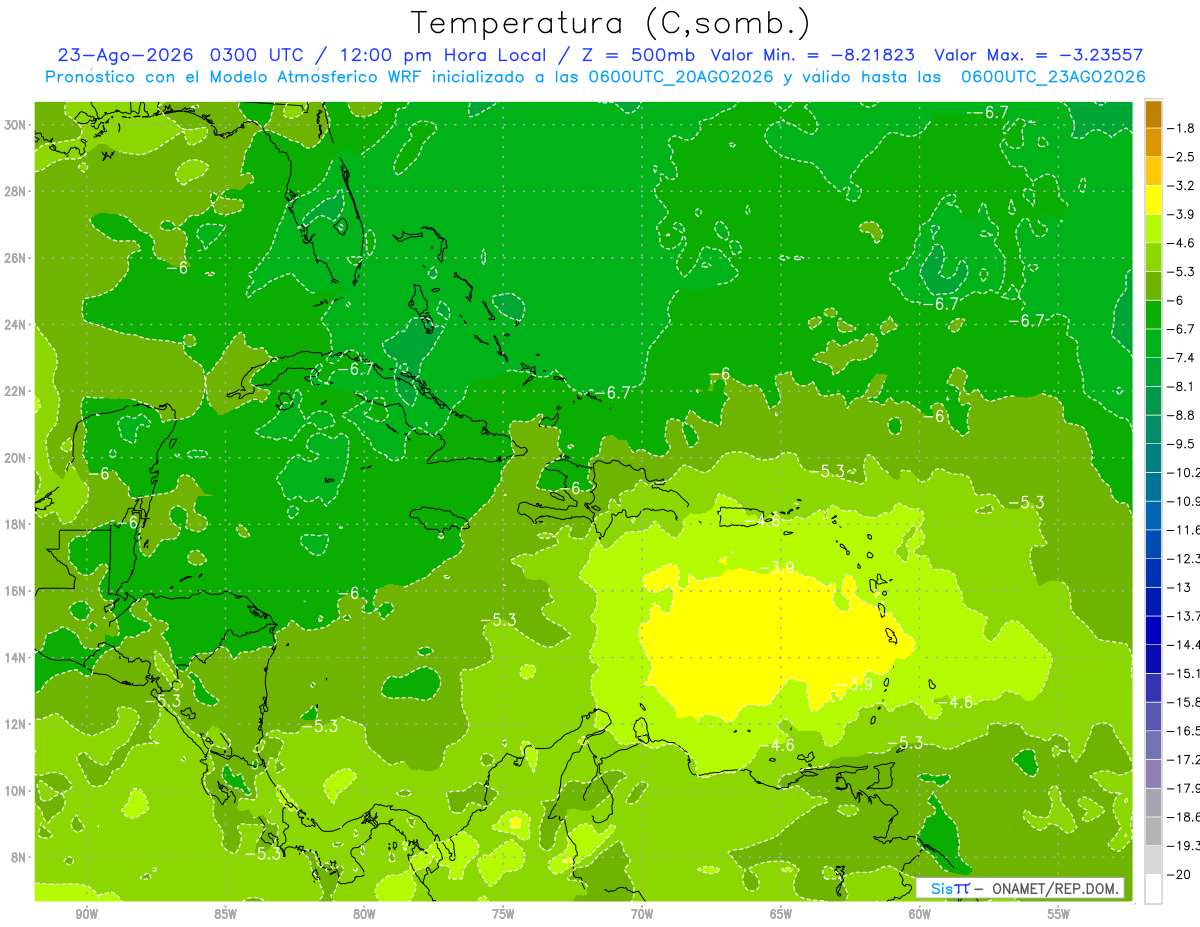Screen dimensions: 1200x927
Task: Click the '-9.5' colorbar label
Action: (1181, 444)
